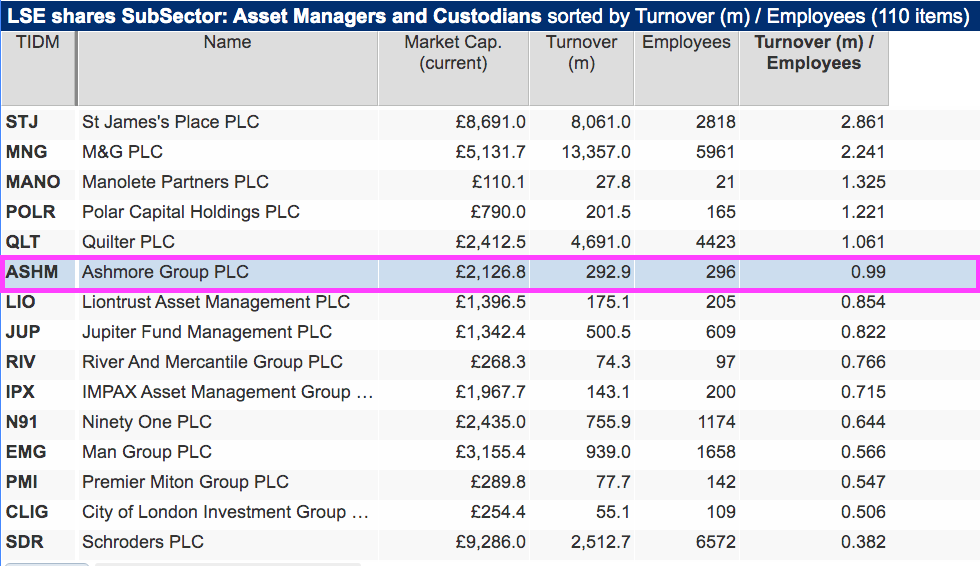Click Polar Capital Holdings PLC name
Image resolution: width=980 pixels, height=566 pixels.
[x=191, y=212]
